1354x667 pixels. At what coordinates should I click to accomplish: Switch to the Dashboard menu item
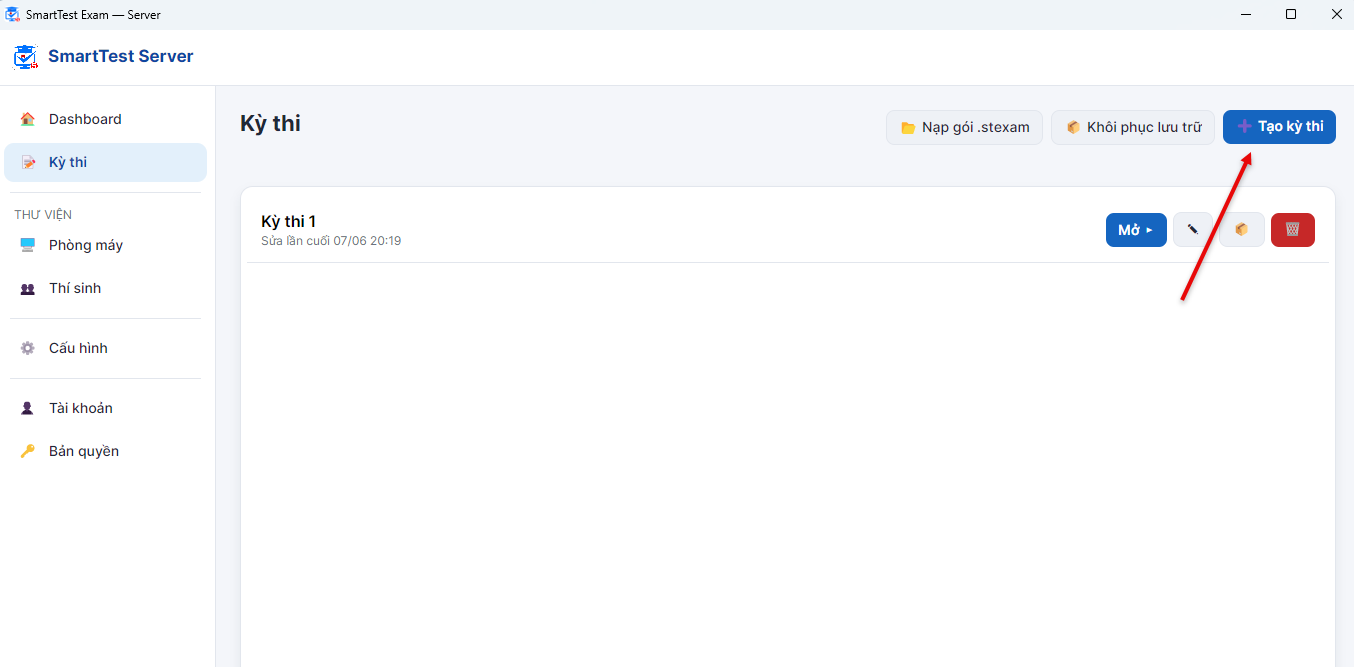pyautogui.click(x=105, y=119)
